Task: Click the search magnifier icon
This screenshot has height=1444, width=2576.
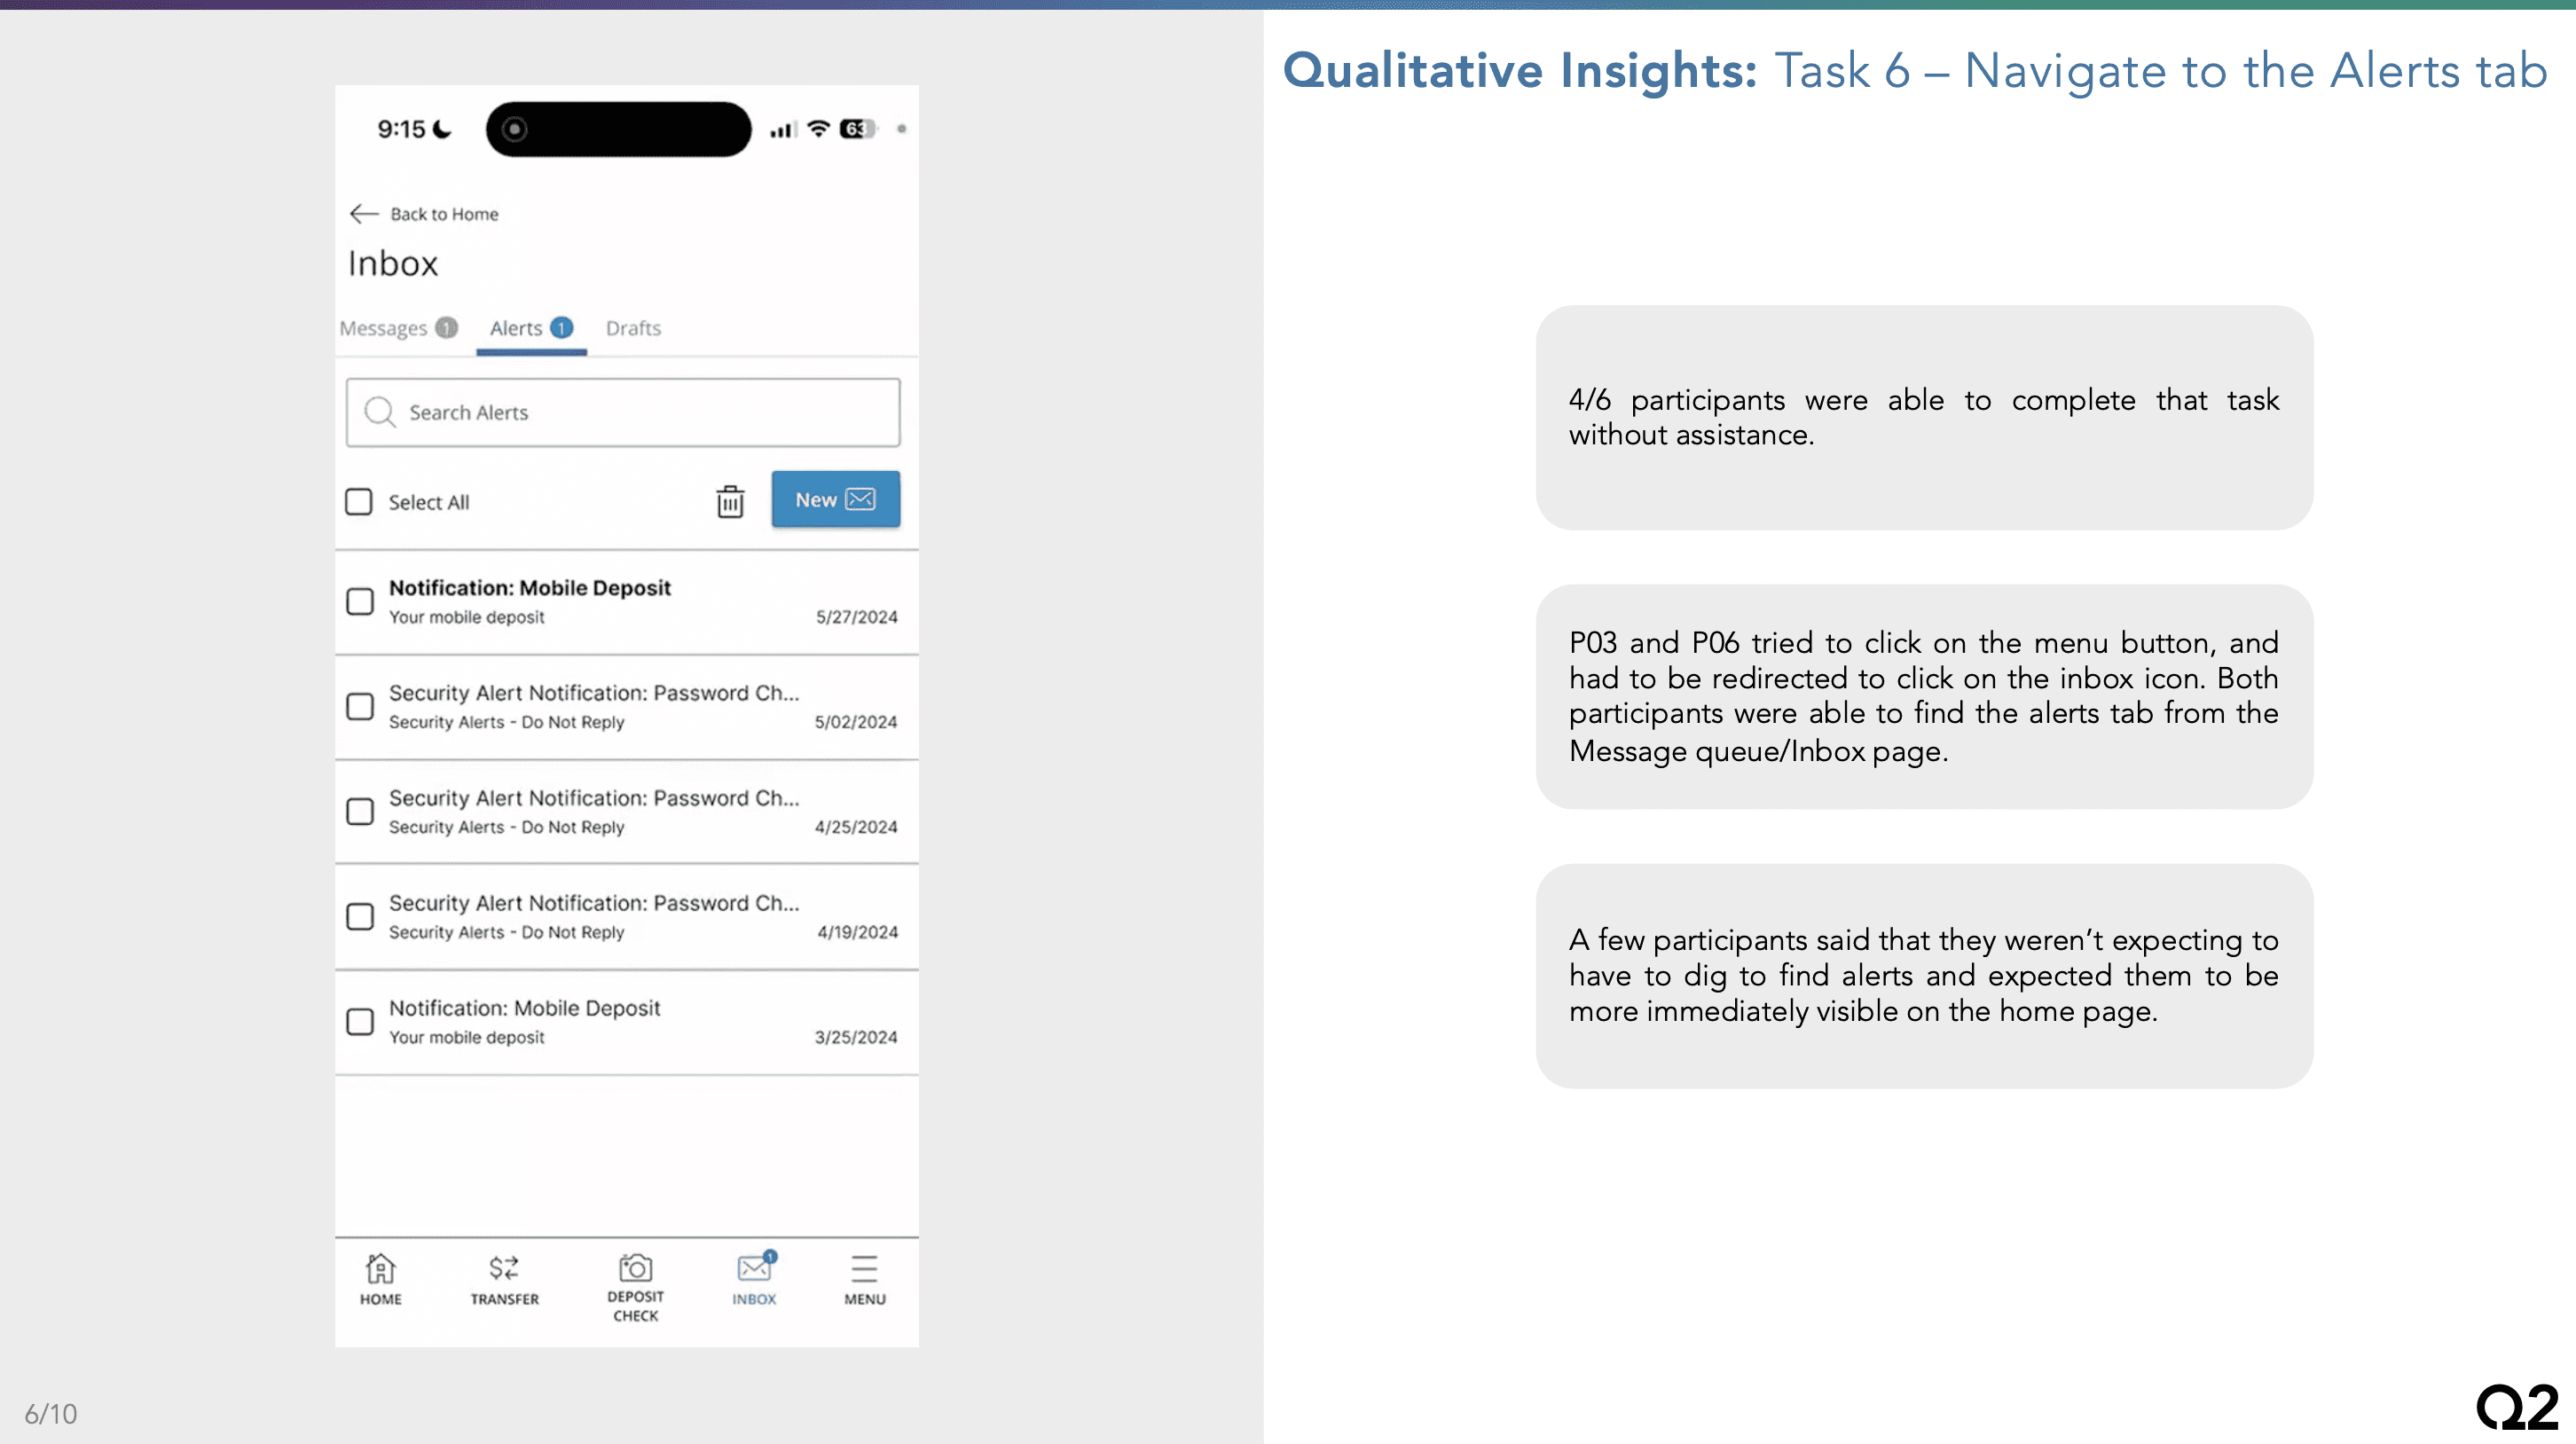Action: tap(379, 412)
